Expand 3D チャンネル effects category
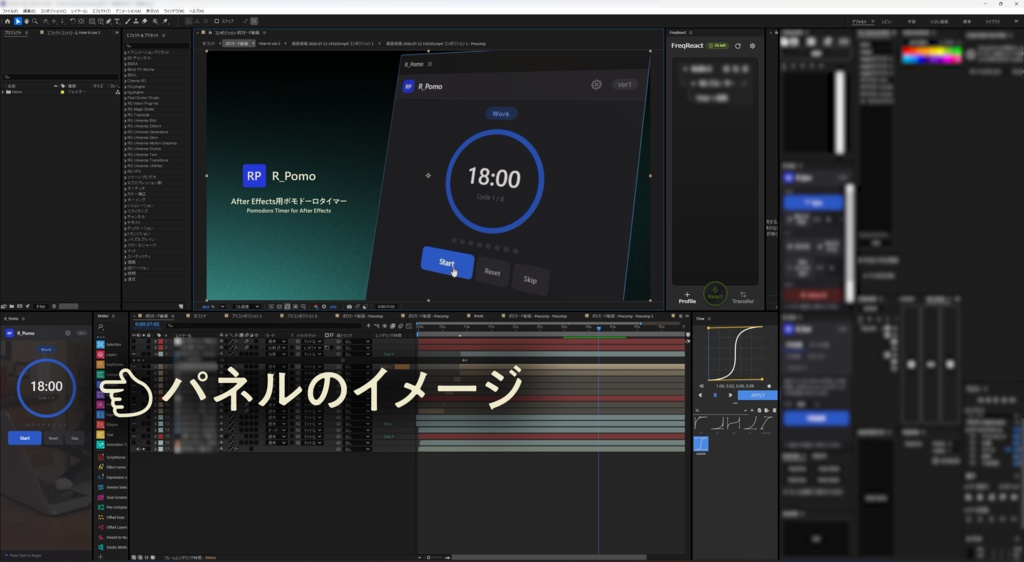Screen dimensions: 1024x562 (125, 58)
